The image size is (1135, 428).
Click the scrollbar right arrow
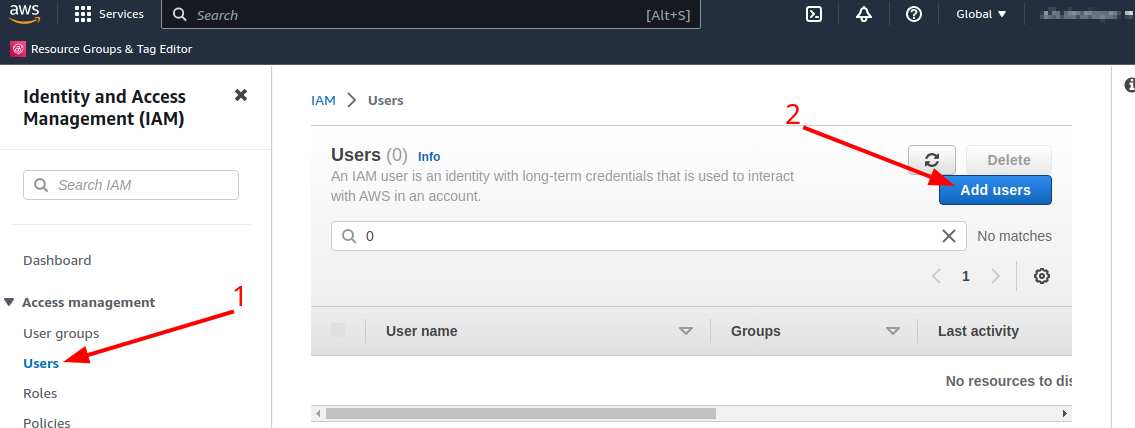pyautogui.click(x=1065, y=414)
